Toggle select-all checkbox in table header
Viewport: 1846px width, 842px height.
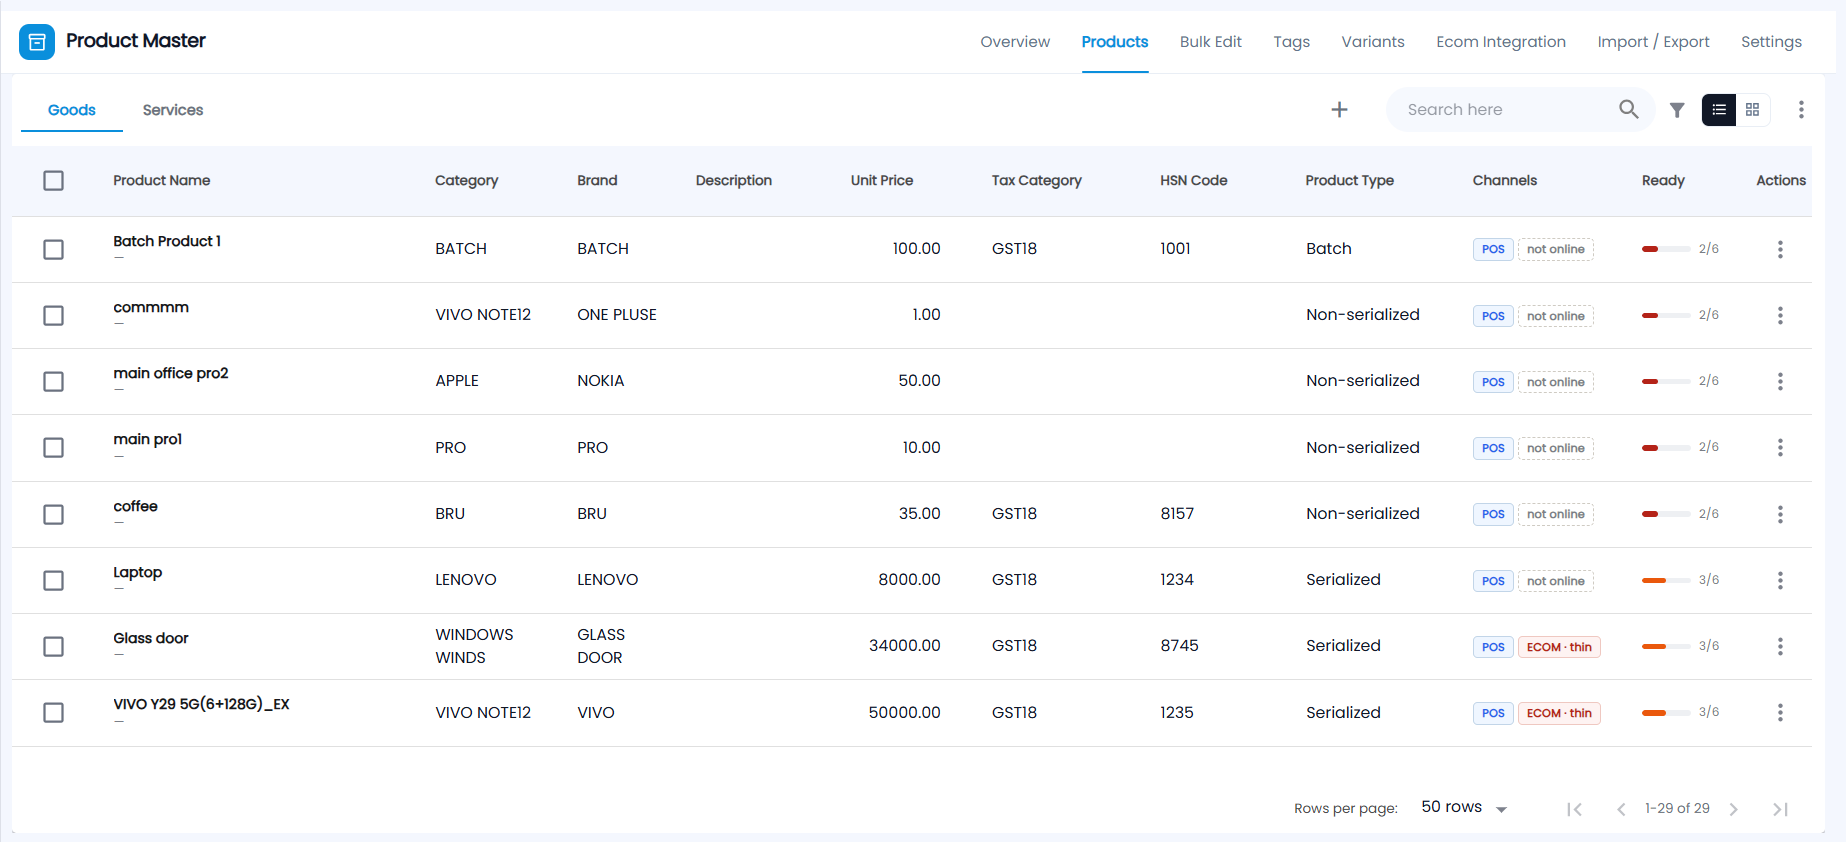pyautogui.click(x=54, y=181)
